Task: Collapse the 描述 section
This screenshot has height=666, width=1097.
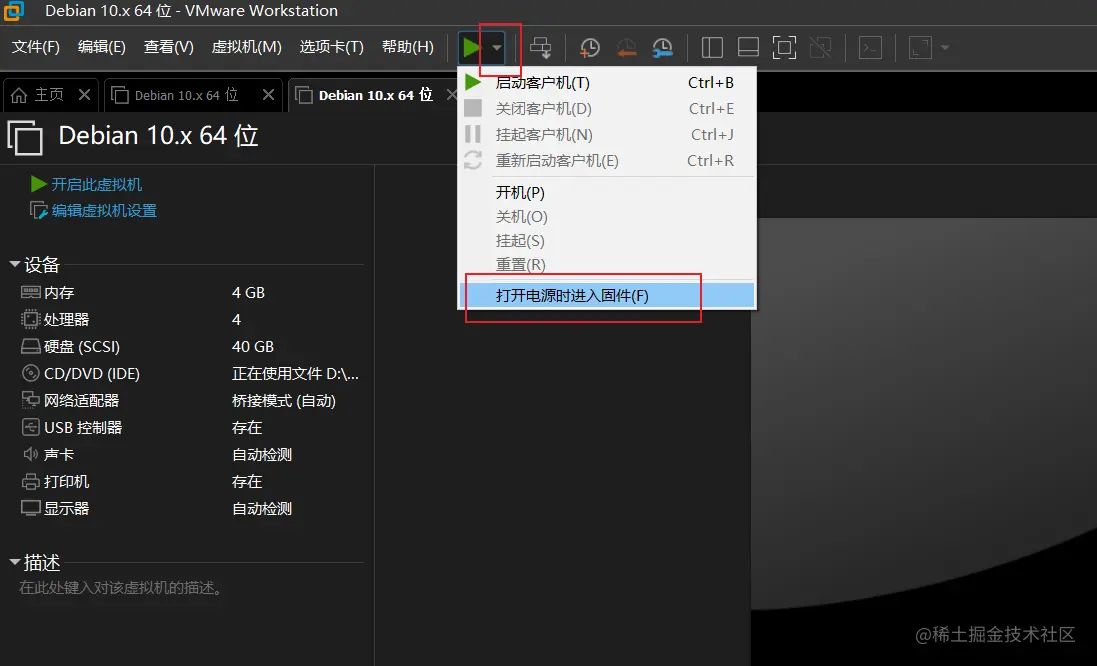Action: 15,562
